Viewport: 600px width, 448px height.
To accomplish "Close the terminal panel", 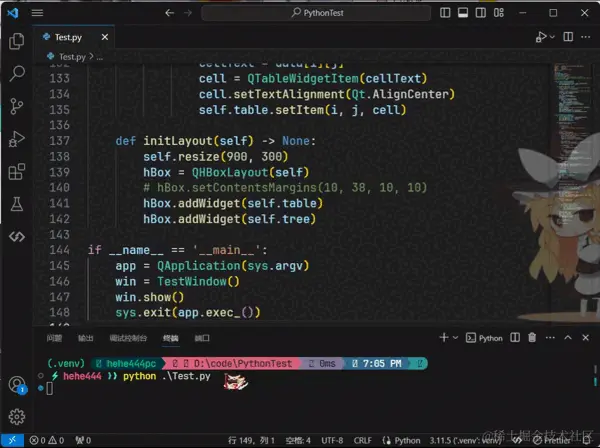I will (x=585, y=337).
